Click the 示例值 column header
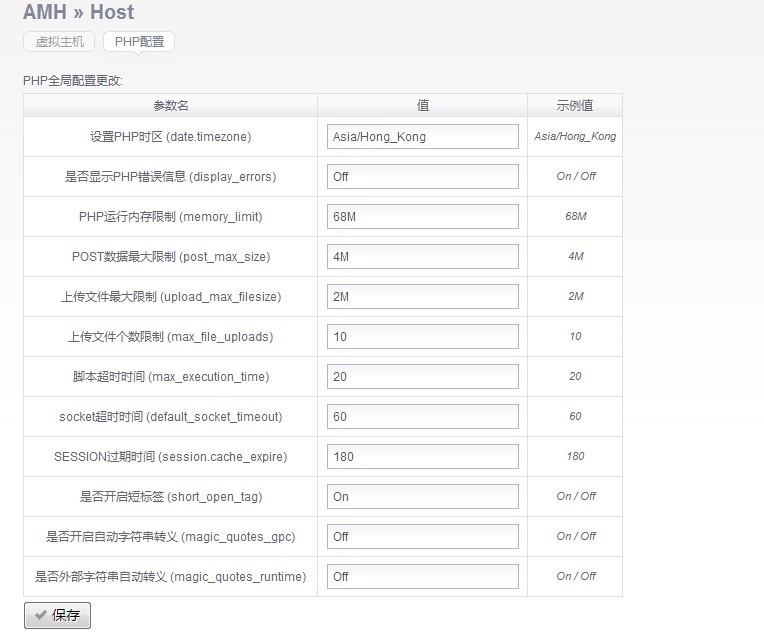The width and height of the screenshot is (764, 635). (x=575, y=105)
